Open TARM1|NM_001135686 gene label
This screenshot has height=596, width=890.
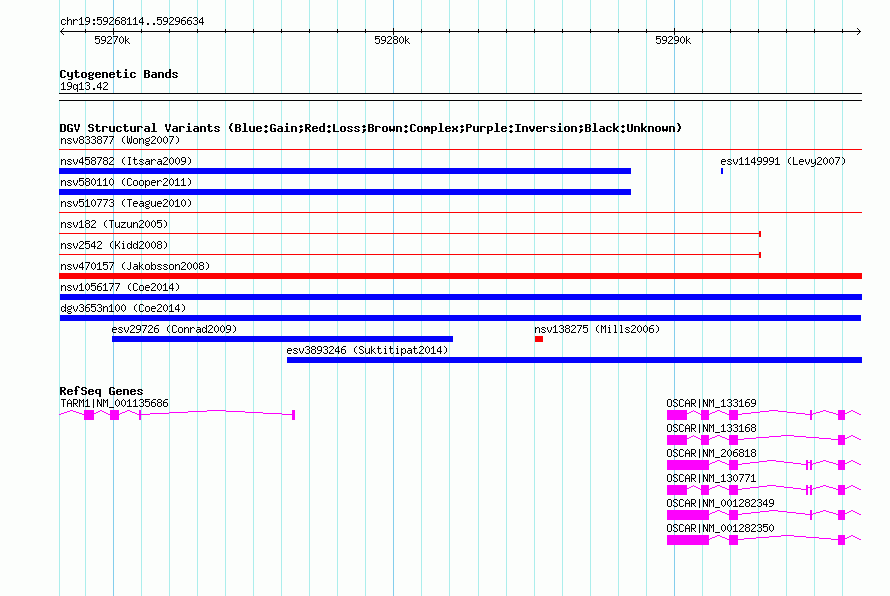114,404
